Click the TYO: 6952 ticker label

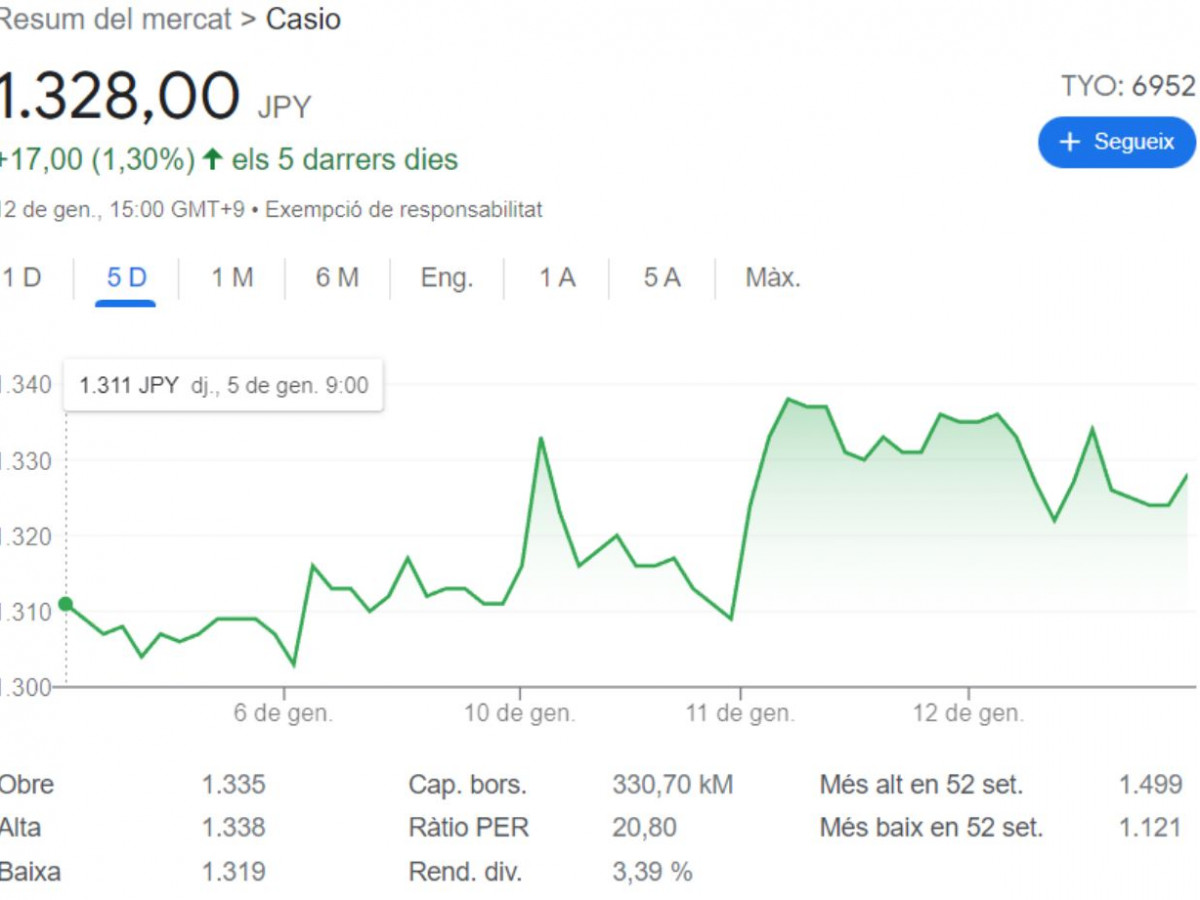tap(1128, 87)
